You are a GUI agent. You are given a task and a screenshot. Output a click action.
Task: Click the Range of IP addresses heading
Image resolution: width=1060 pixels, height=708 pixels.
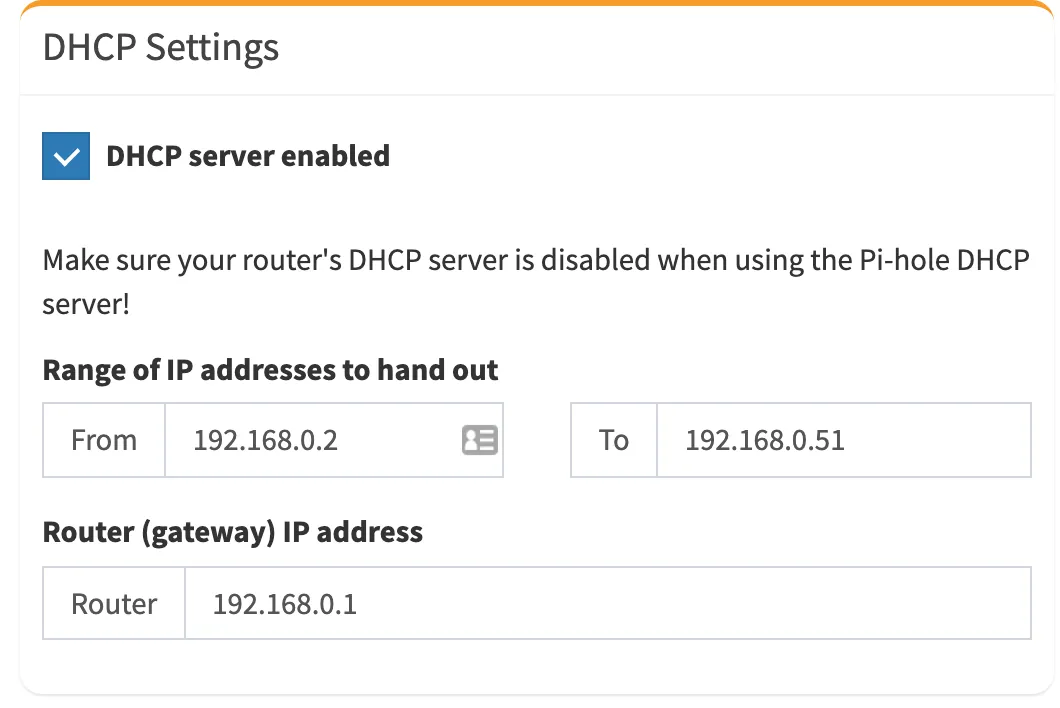(269, 370)
